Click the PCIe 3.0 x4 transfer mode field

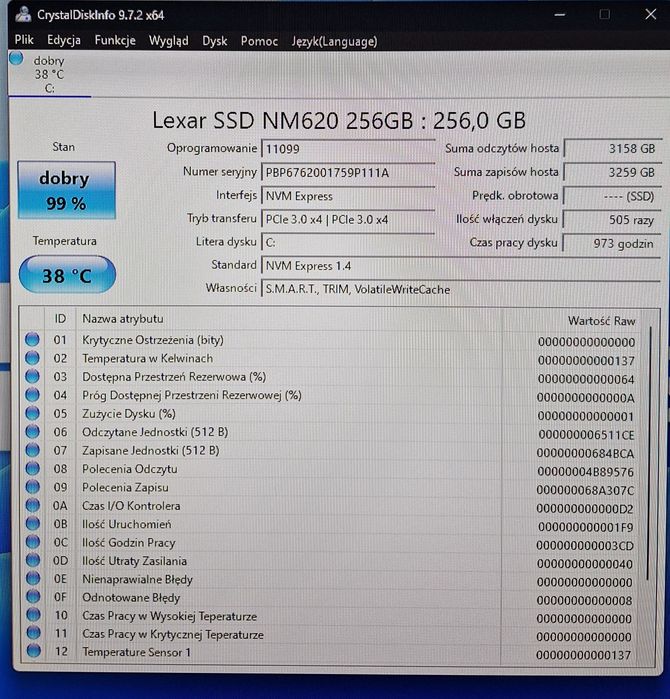point(348,220)
